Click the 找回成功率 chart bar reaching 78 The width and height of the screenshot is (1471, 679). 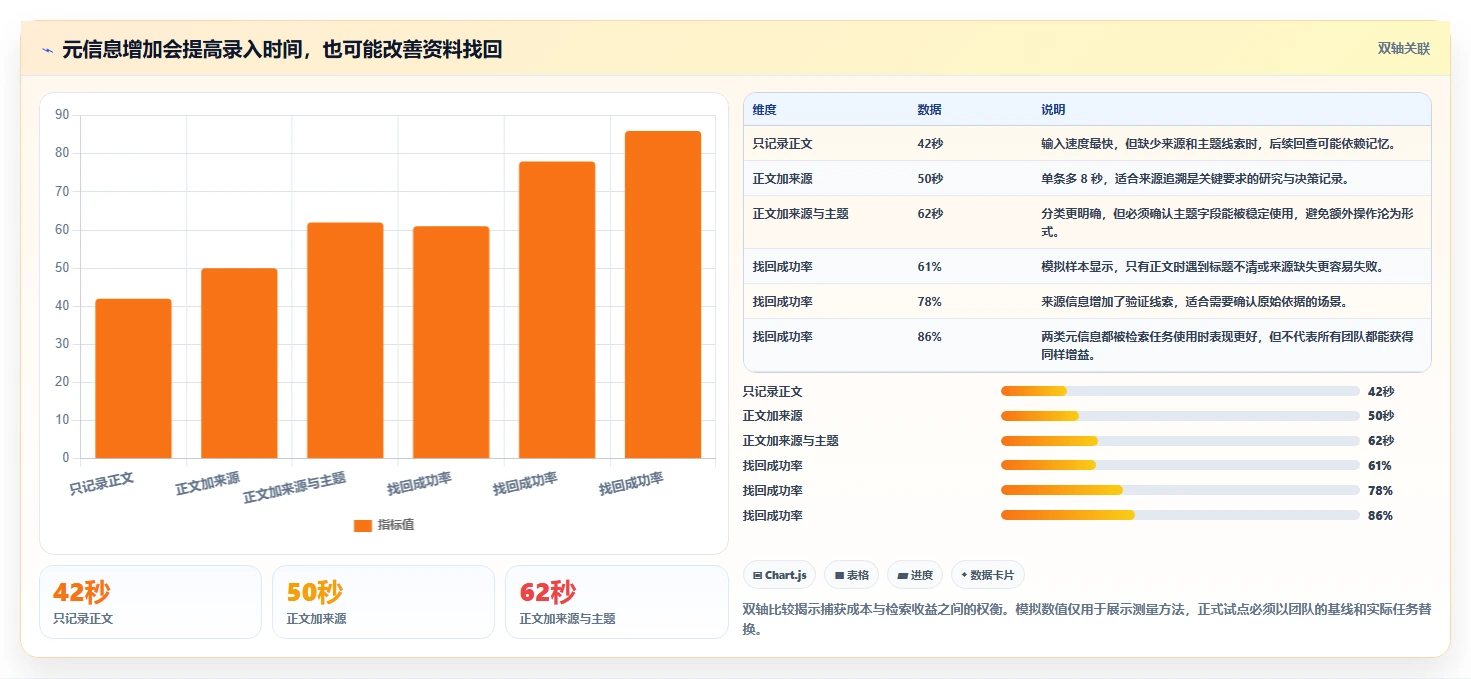tap(557, 310)
